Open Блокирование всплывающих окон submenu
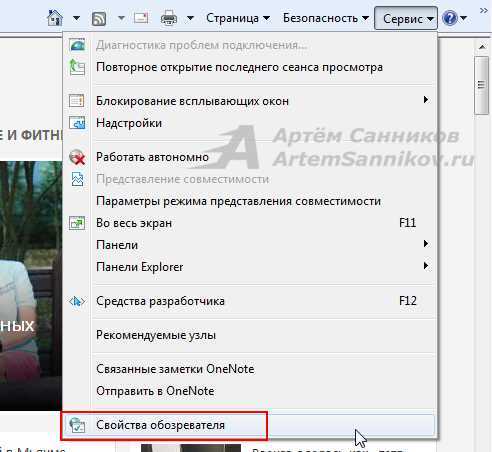The height and width of the screenshot is (452, 492). (250, 101)
